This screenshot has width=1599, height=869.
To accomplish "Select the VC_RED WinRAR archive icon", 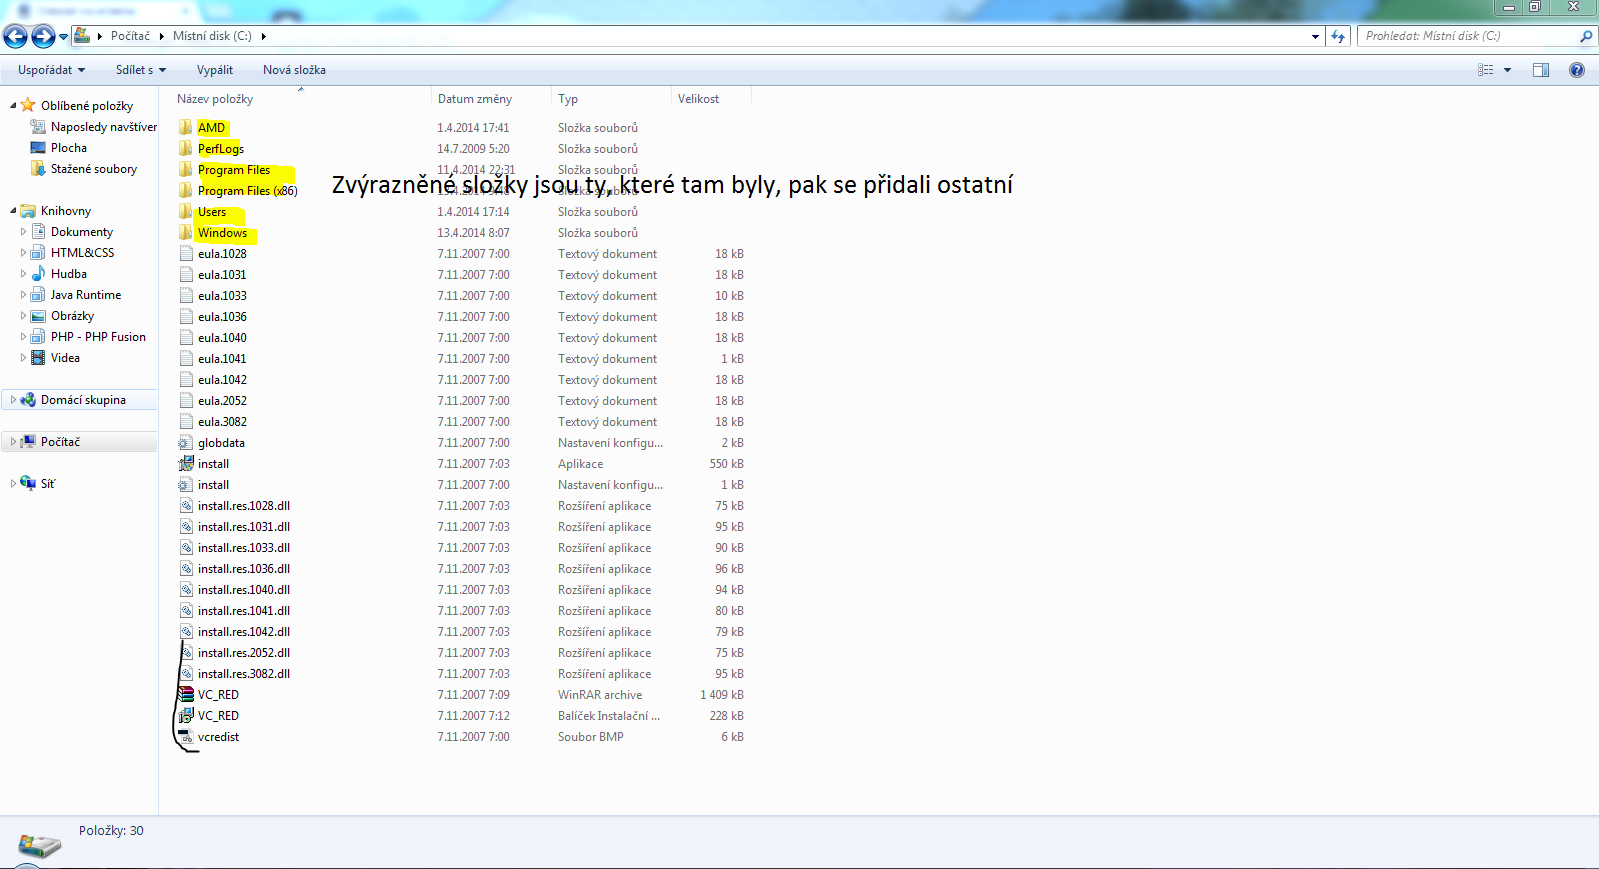I will [x=186, y=695].
